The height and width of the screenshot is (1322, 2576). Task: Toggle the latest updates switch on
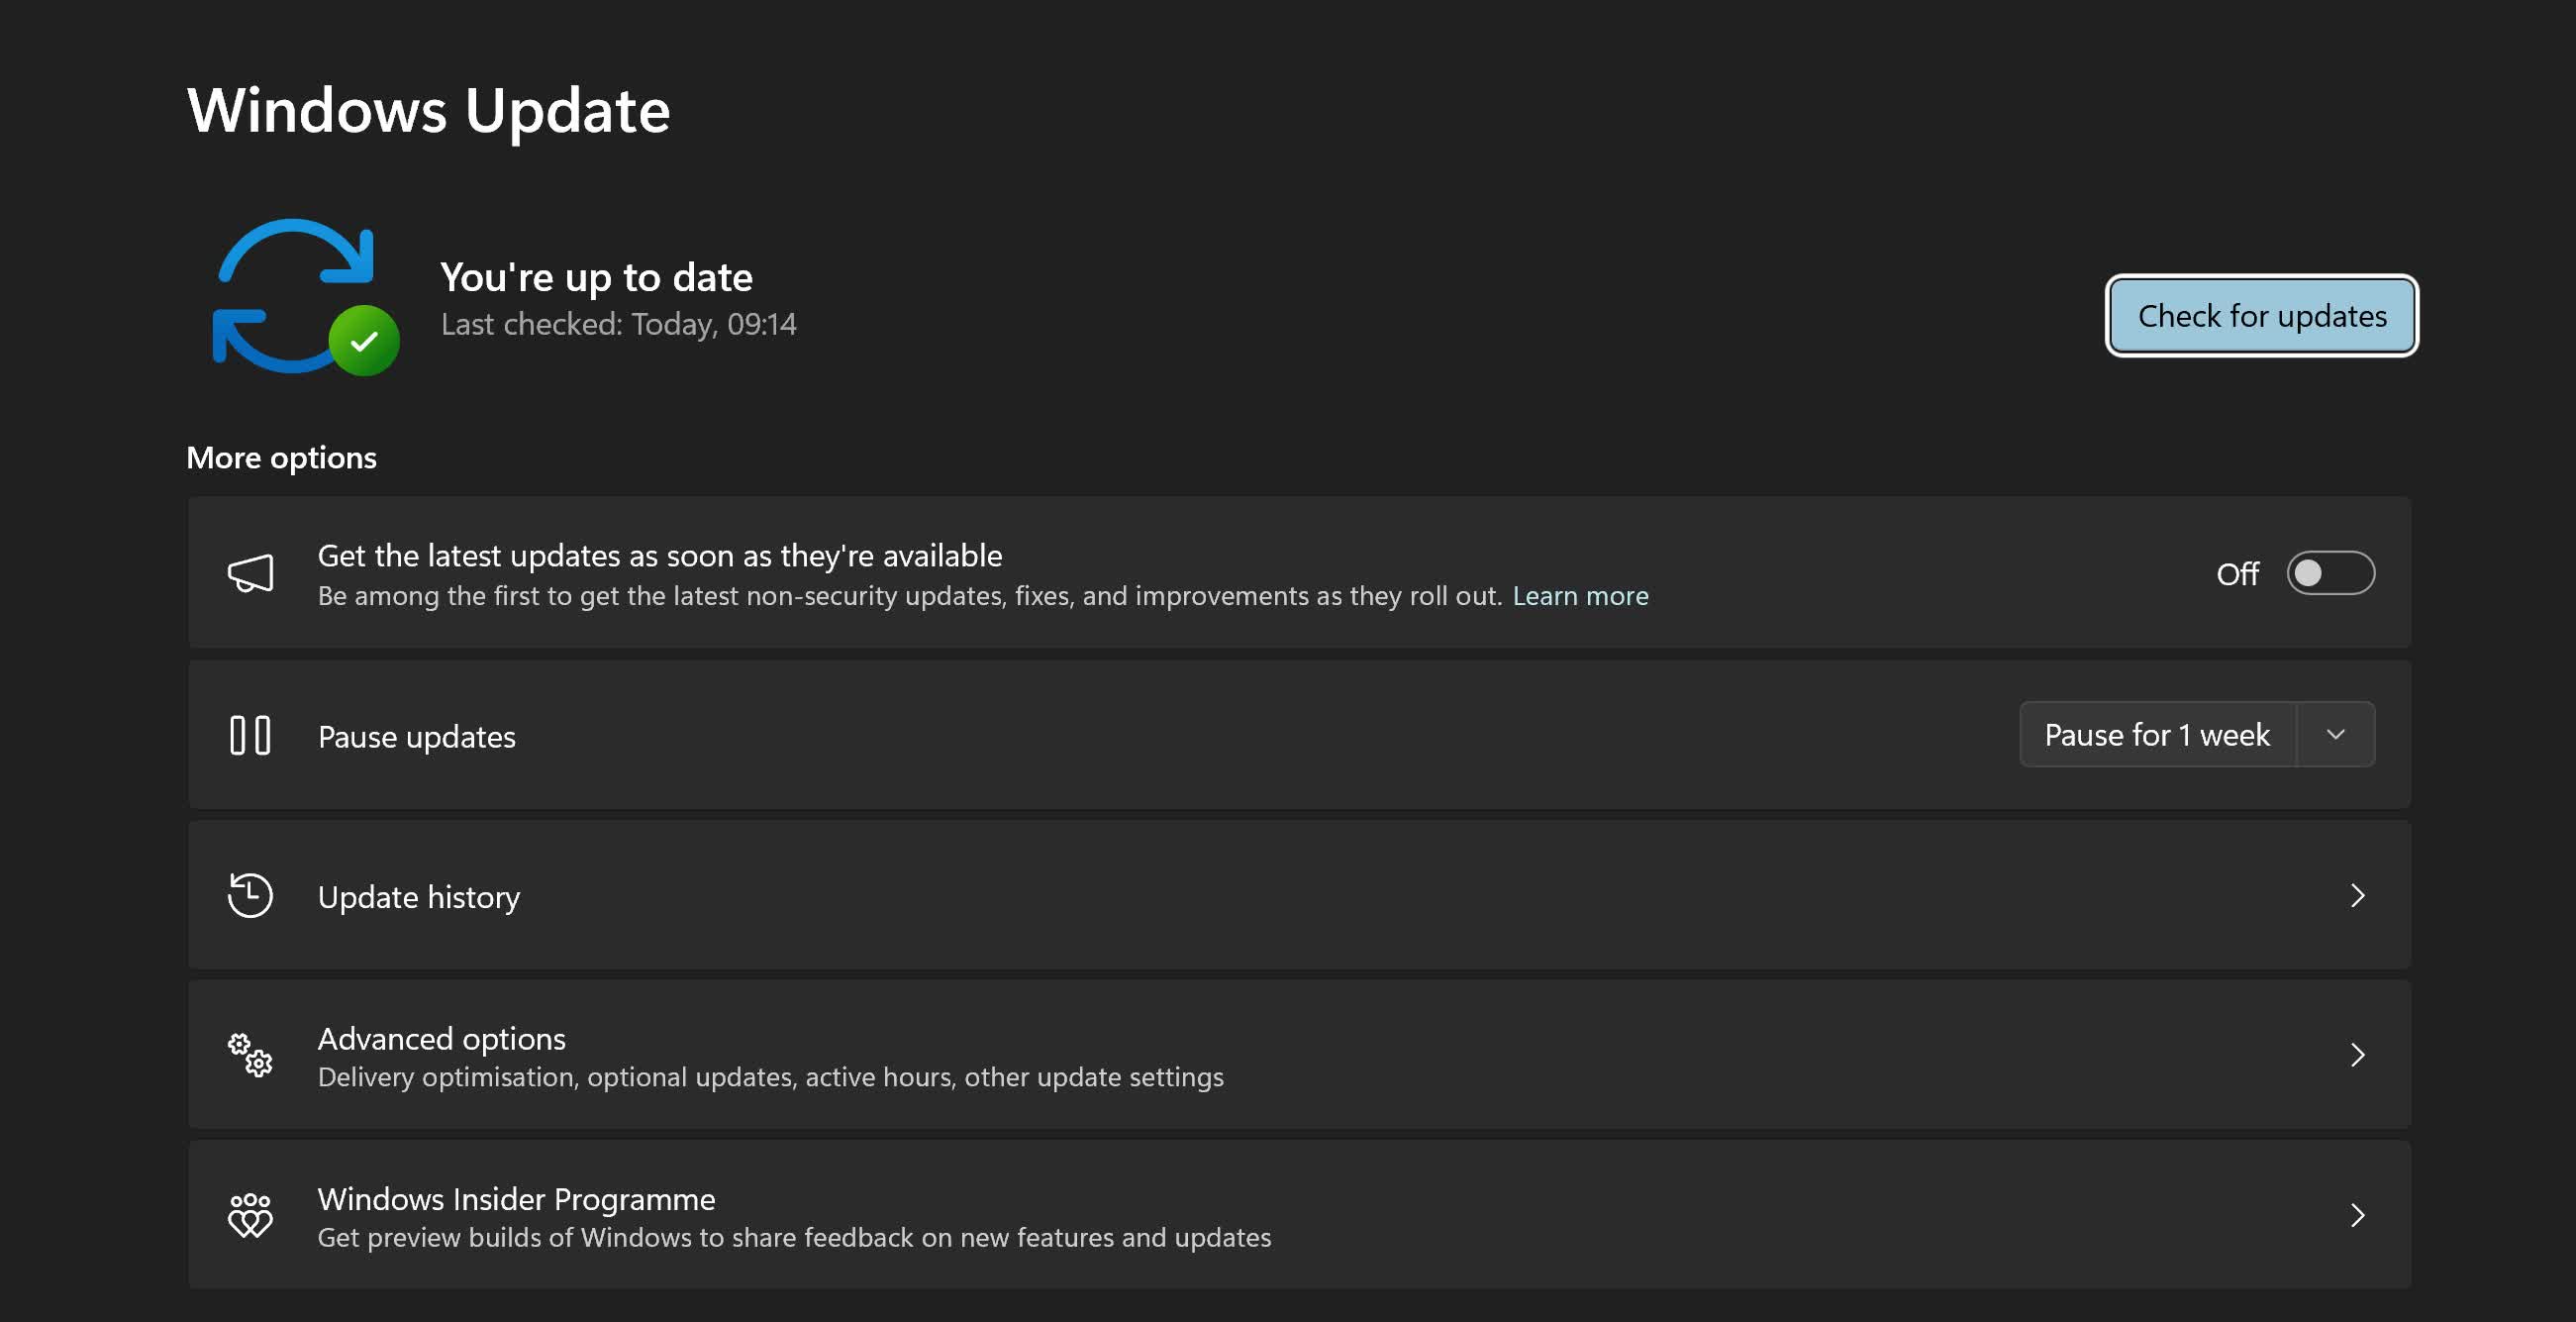2330,573
